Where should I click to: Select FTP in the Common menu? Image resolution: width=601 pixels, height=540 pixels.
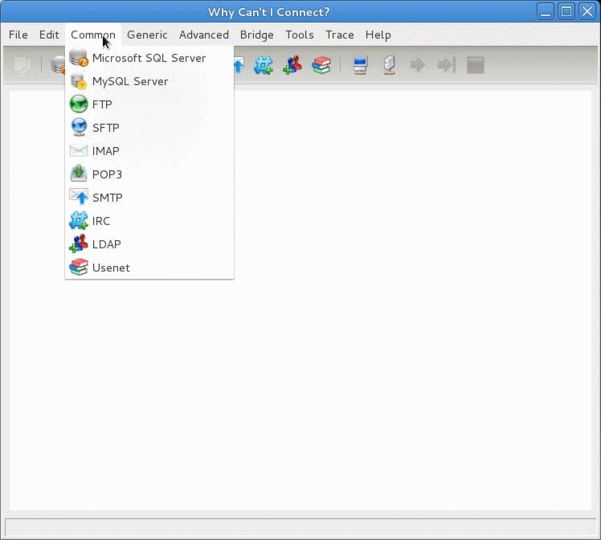149,105
